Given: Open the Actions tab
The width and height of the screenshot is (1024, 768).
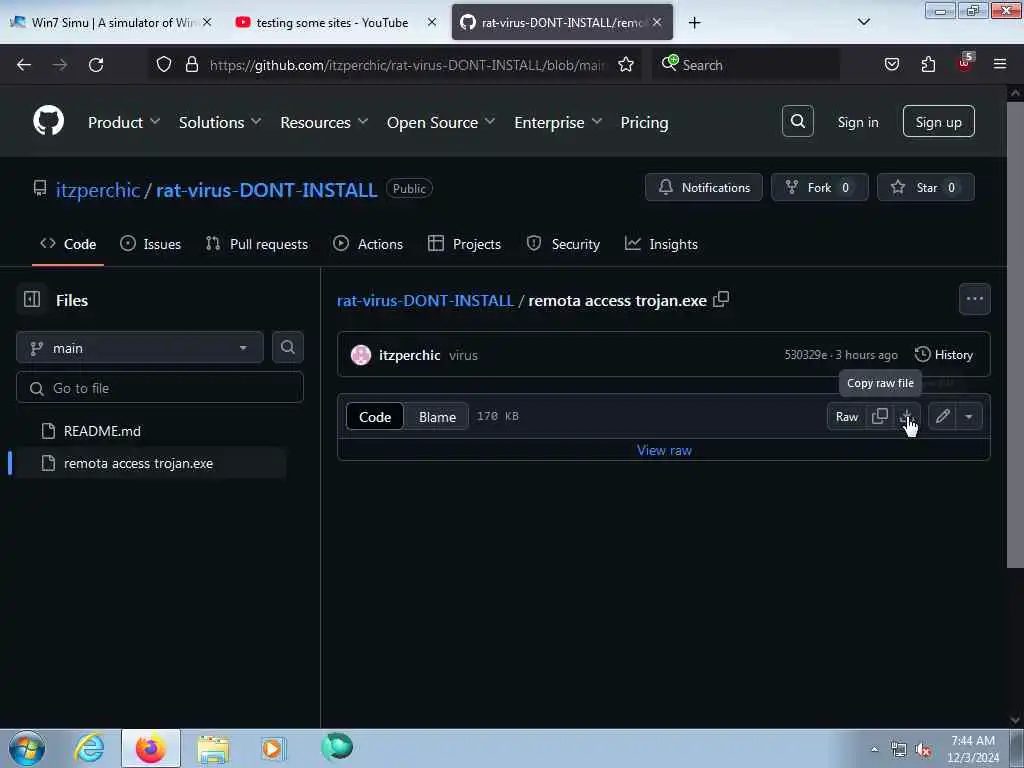Looking at the screenshot, I should tap(368, 244).
